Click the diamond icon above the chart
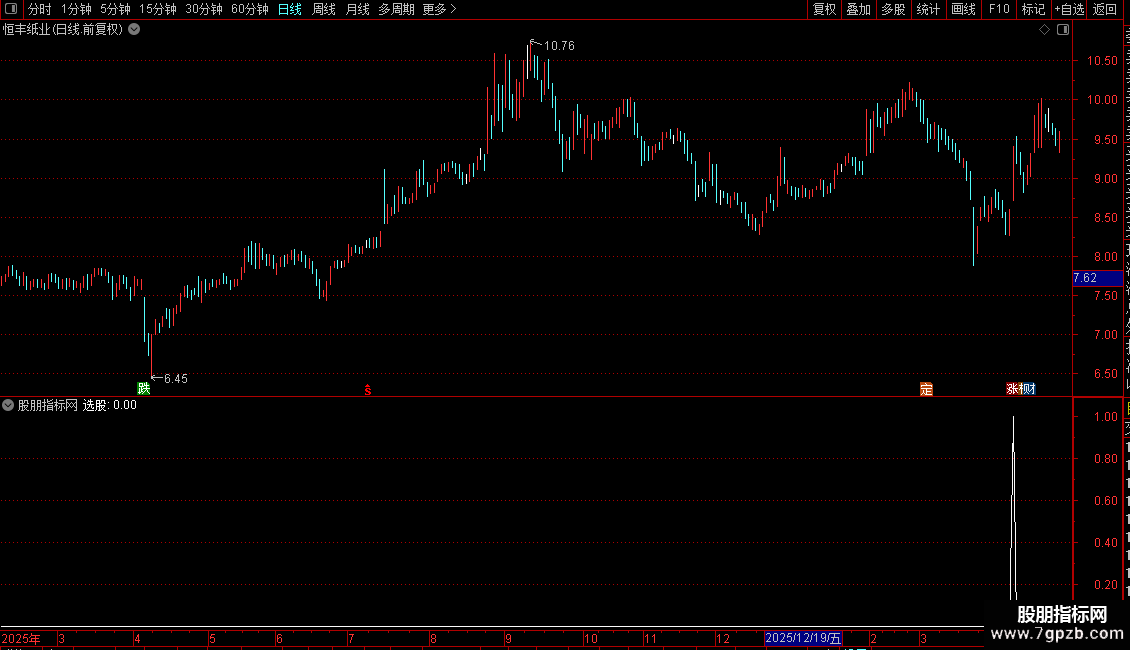The width and height of the screenshot is (1130, 650). pyautogui.click(x=1044, y=30)
